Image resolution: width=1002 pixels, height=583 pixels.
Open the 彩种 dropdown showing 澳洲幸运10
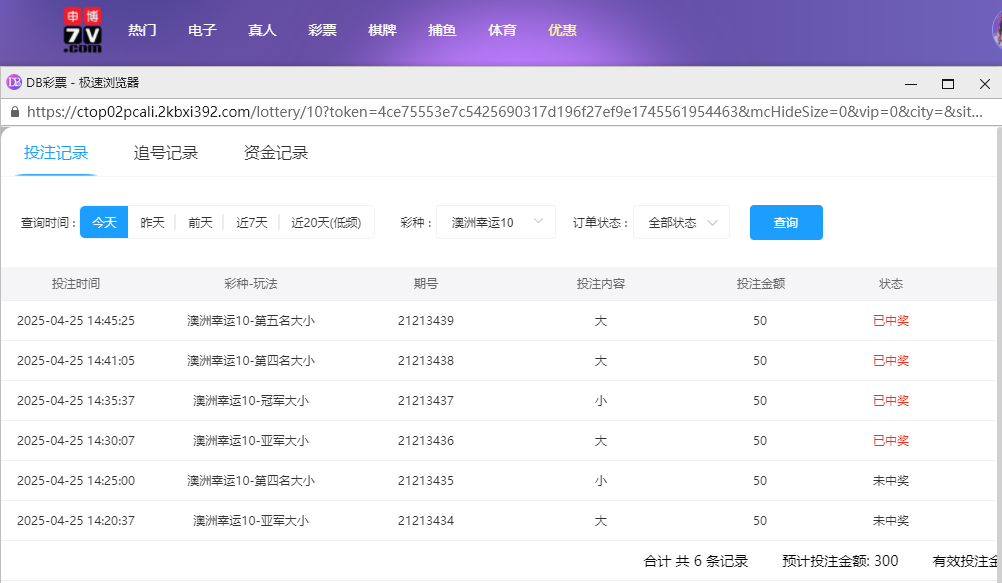click(x=495, y=222)
